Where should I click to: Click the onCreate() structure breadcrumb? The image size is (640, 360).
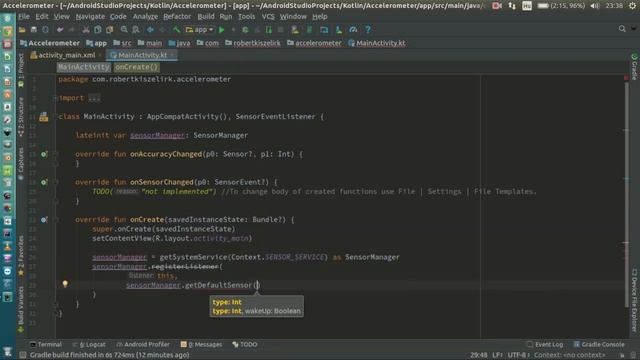pyautogui.click(x=136, y=67)
